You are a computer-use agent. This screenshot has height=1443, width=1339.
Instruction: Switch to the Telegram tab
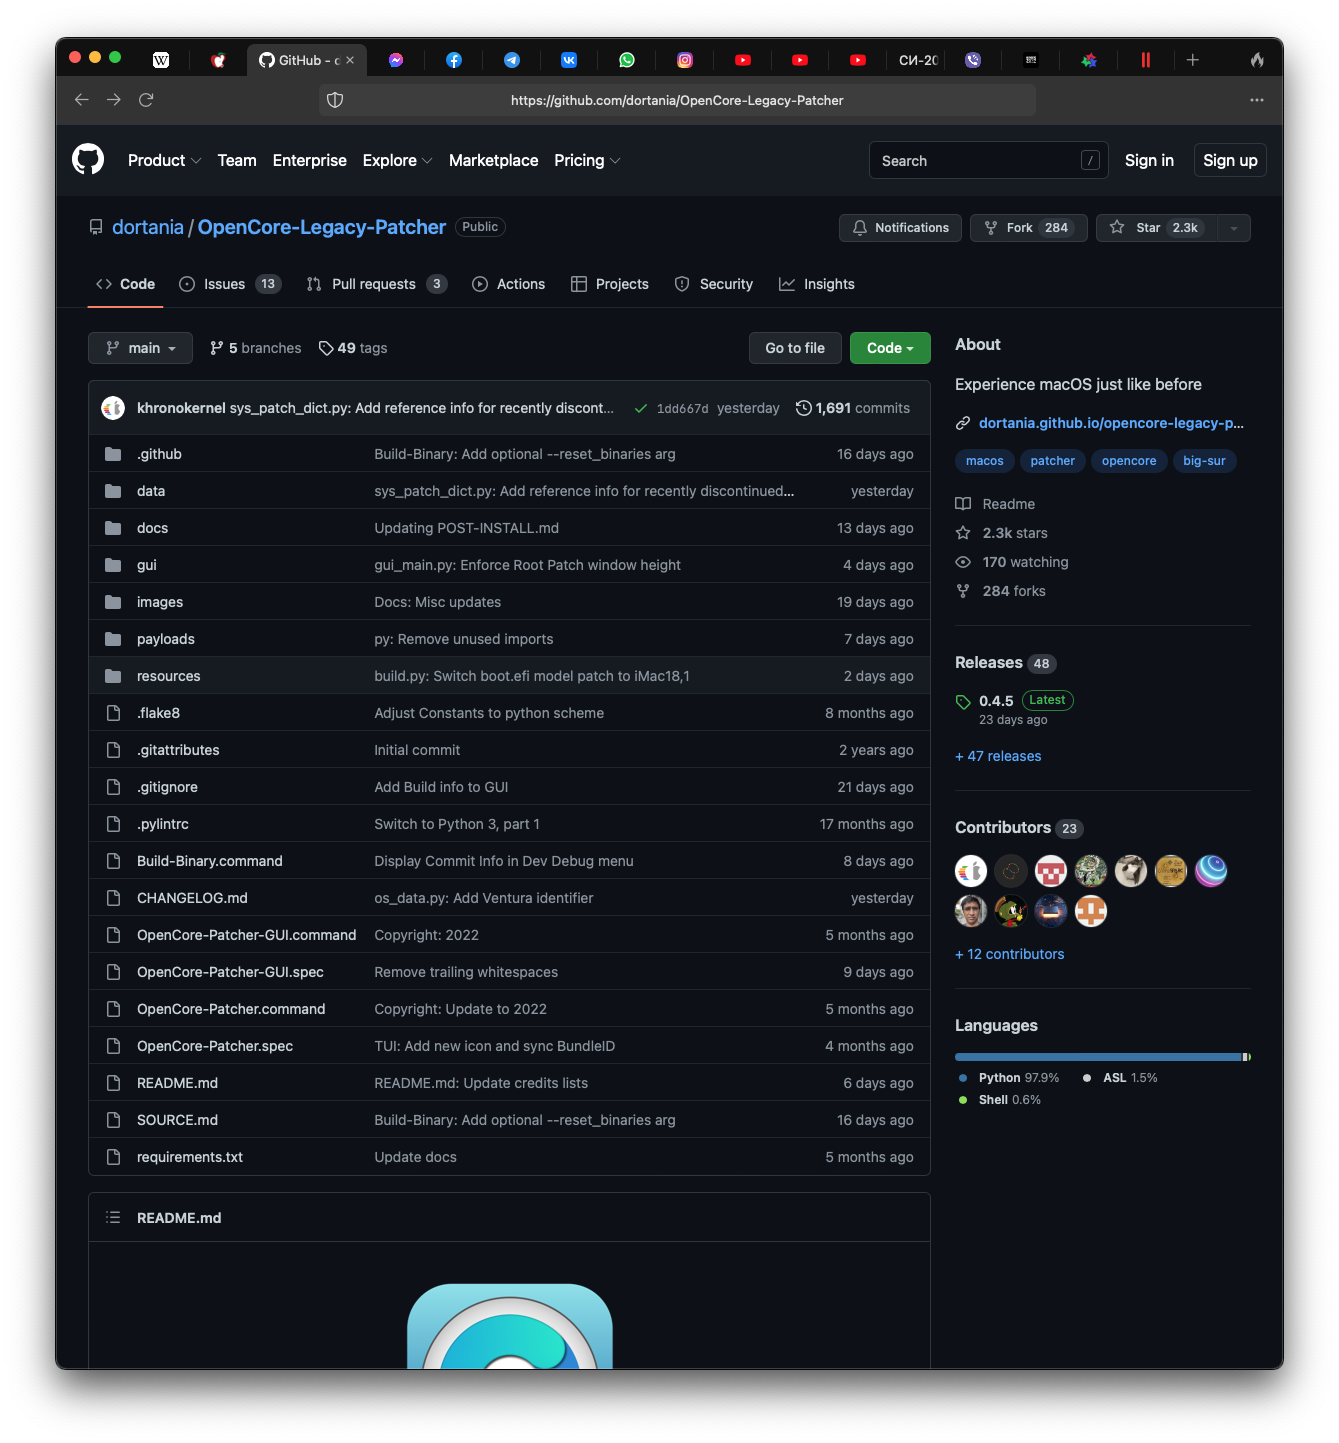tap(512, 60)
